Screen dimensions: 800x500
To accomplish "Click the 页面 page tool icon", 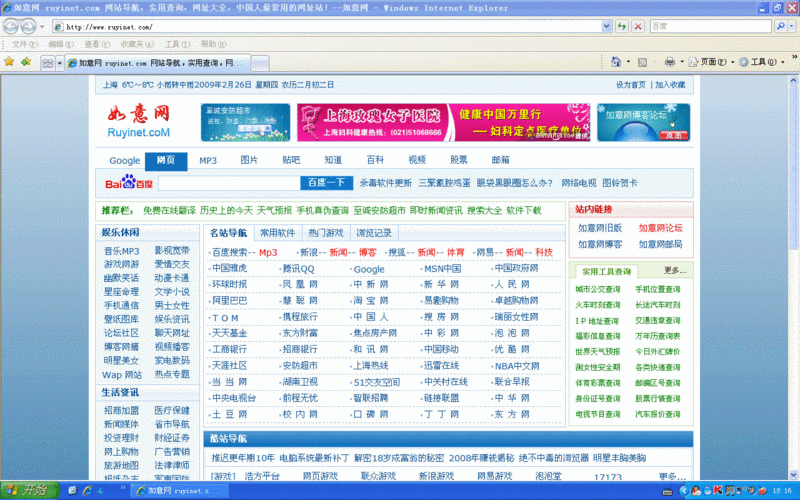I will click(693, 62).
